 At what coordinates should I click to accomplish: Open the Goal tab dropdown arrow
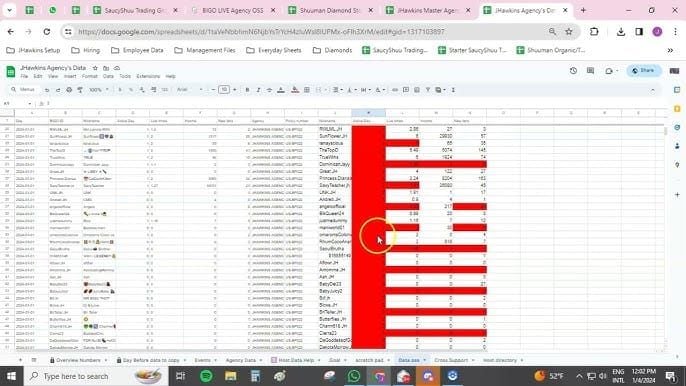[x=345, y=360]
